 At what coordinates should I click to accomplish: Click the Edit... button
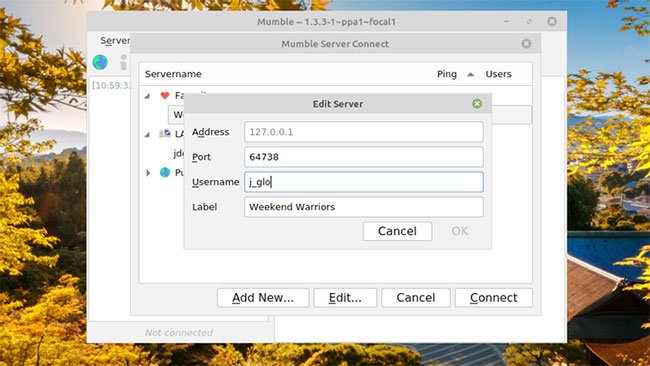pos(345,298)
